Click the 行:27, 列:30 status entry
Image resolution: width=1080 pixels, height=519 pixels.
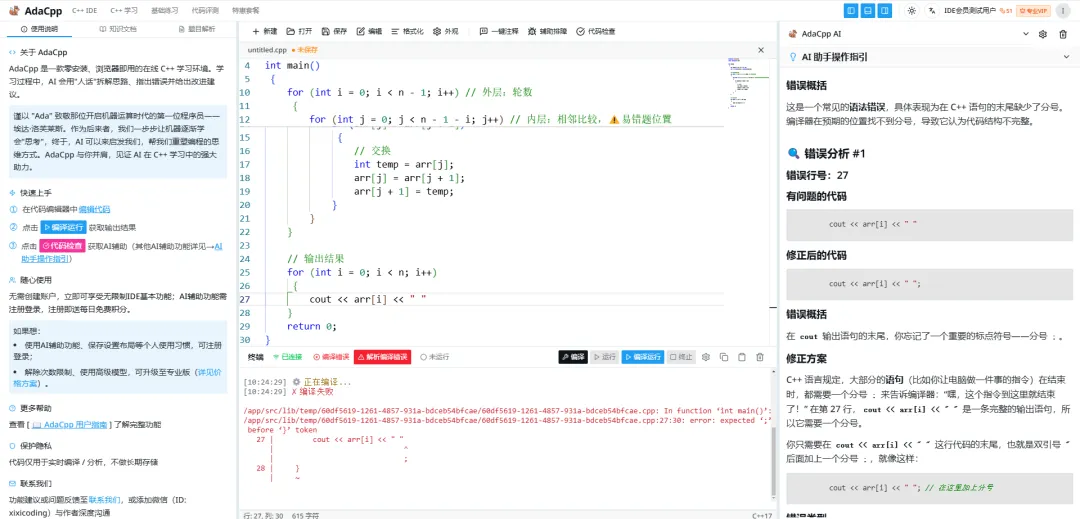[264, 515]
